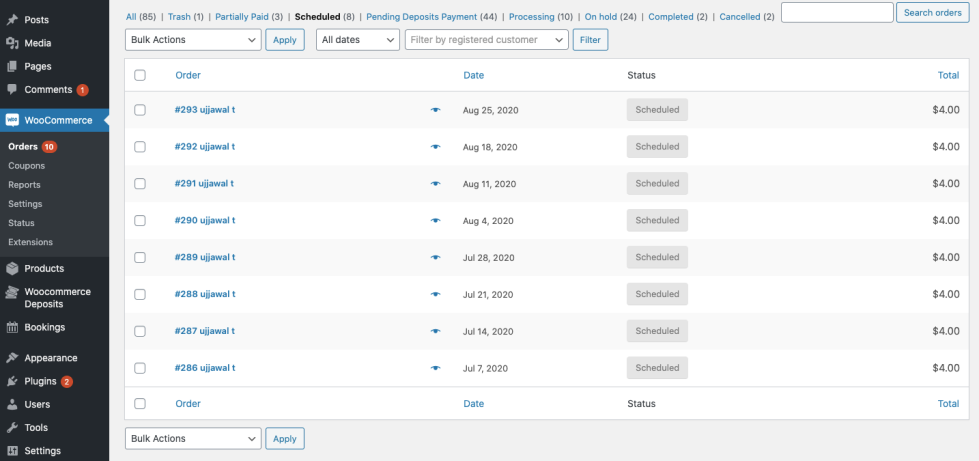Click the Plugins plug icon
979x461 pixels.
pyautogui.click(x=12, y=381)
